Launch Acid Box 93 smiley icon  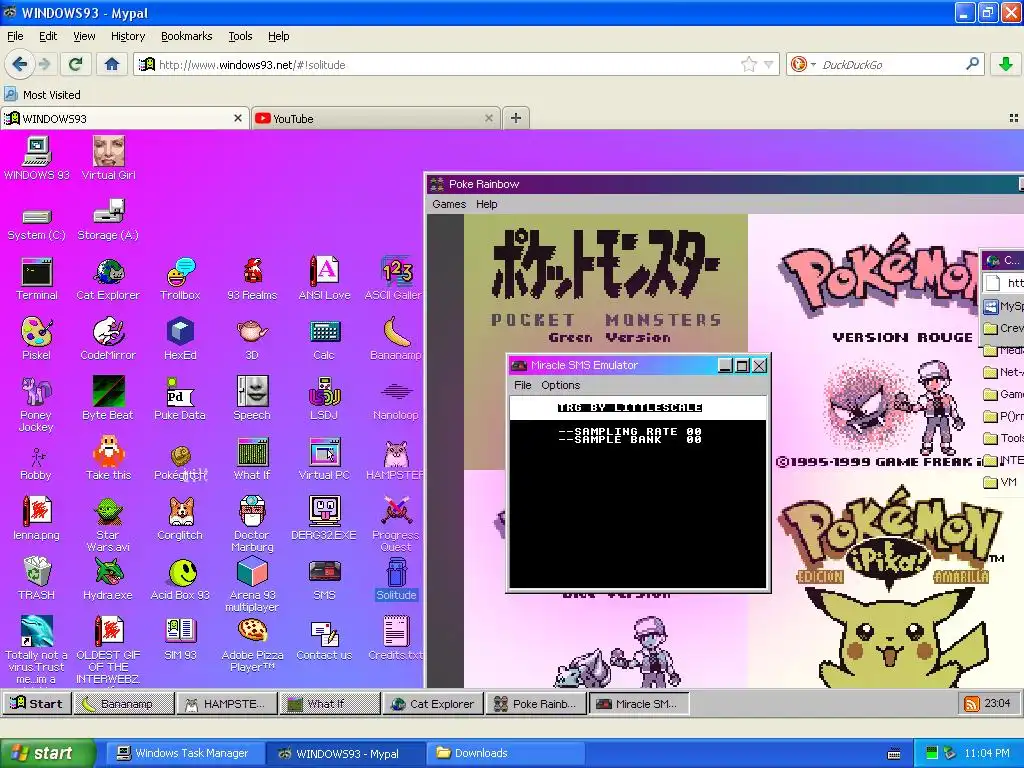(x=180, y=579)
